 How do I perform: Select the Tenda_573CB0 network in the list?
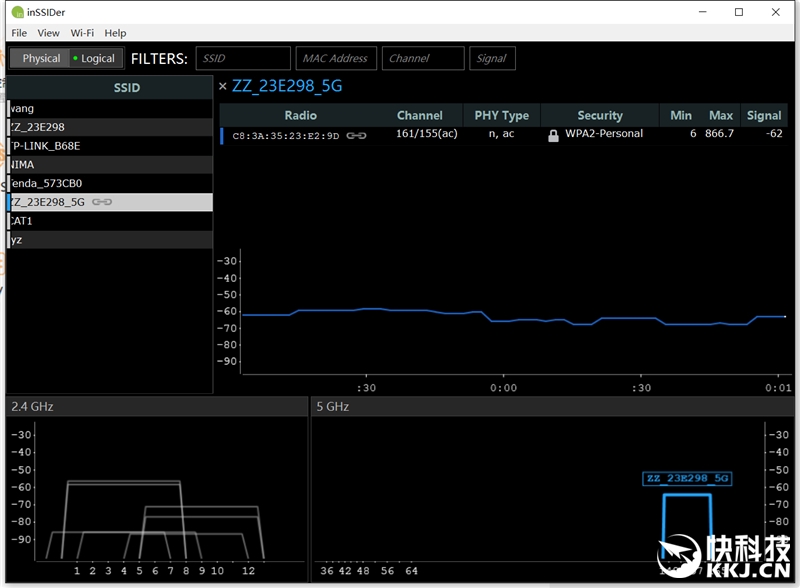click(x=60, y=183)
